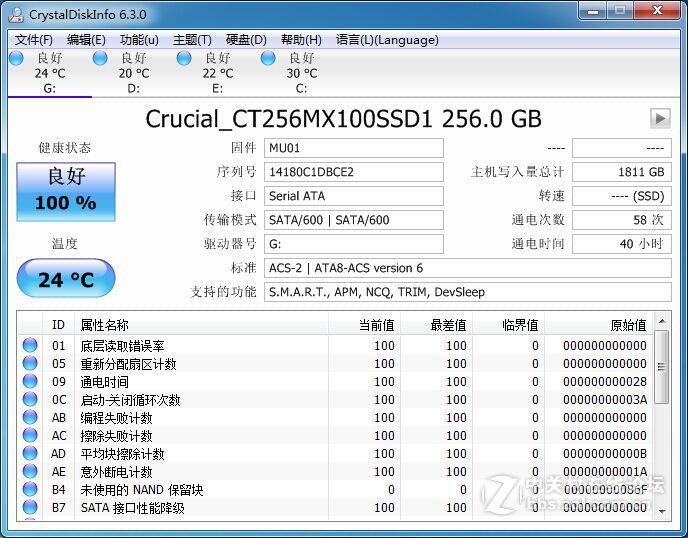
Task: Click the power on hours field 40 小时
Action: (x=622, y=244)
